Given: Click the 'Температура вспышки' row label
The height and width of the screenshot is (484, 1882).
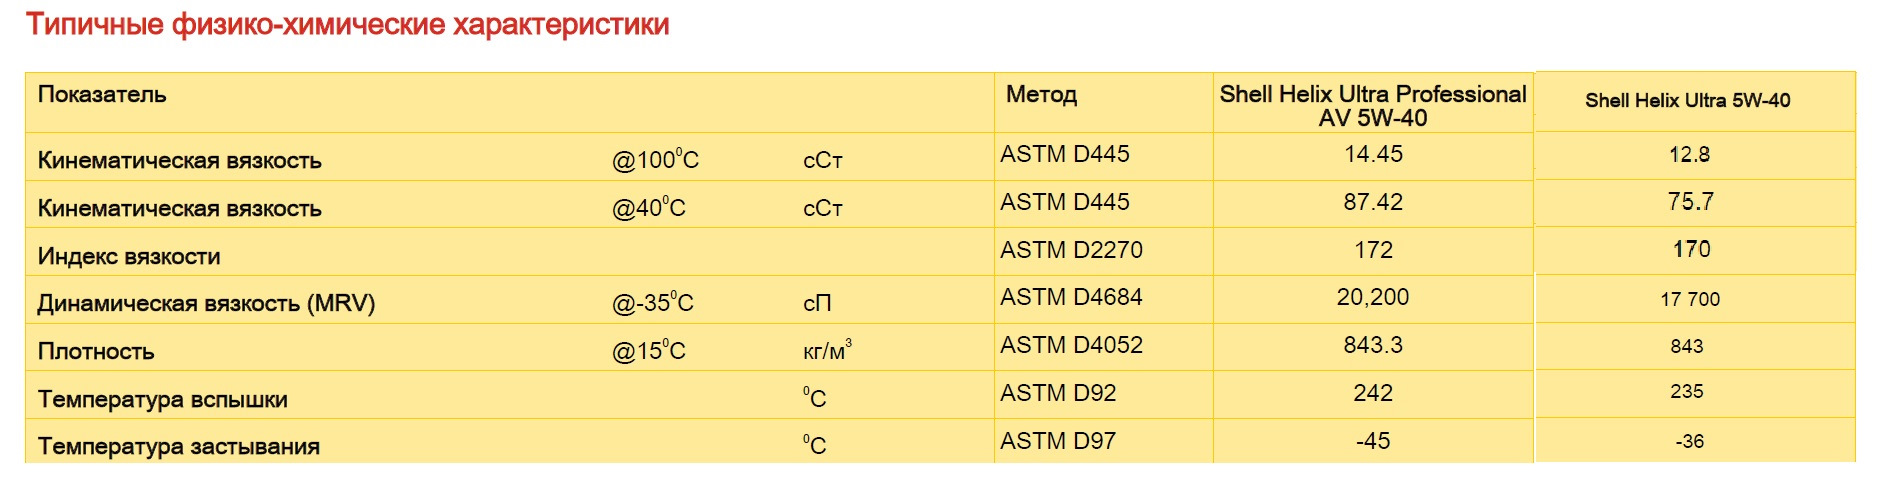Looking at the screenshot, I should tap(163, 400).
